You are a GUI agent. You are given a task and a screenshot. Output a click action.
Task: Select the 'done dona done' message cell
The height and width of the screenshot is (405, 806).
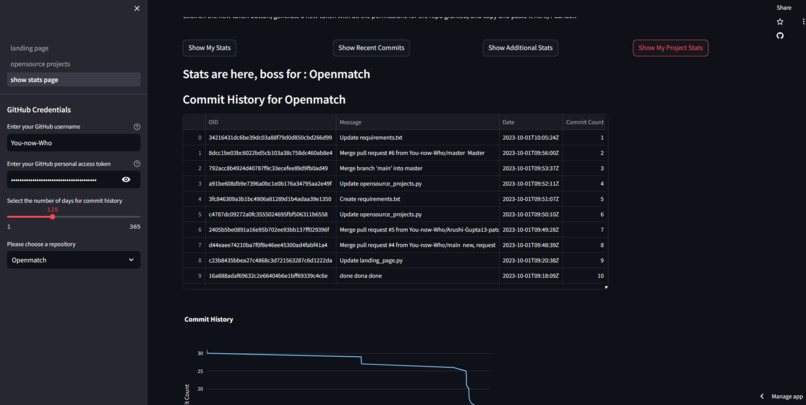click(417, 276)
